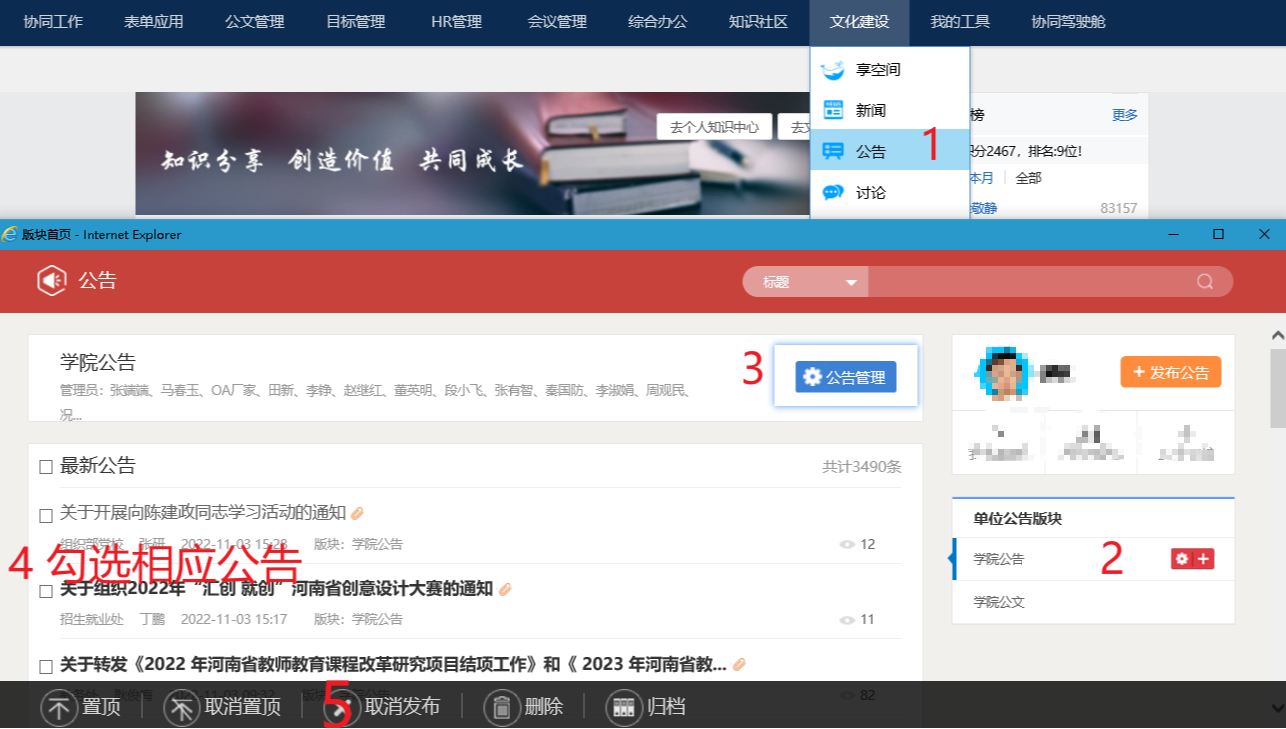This screenshot has width=1286, height=729.
Task: Click the scrollbar down arrow
Action: [1277, 708]
